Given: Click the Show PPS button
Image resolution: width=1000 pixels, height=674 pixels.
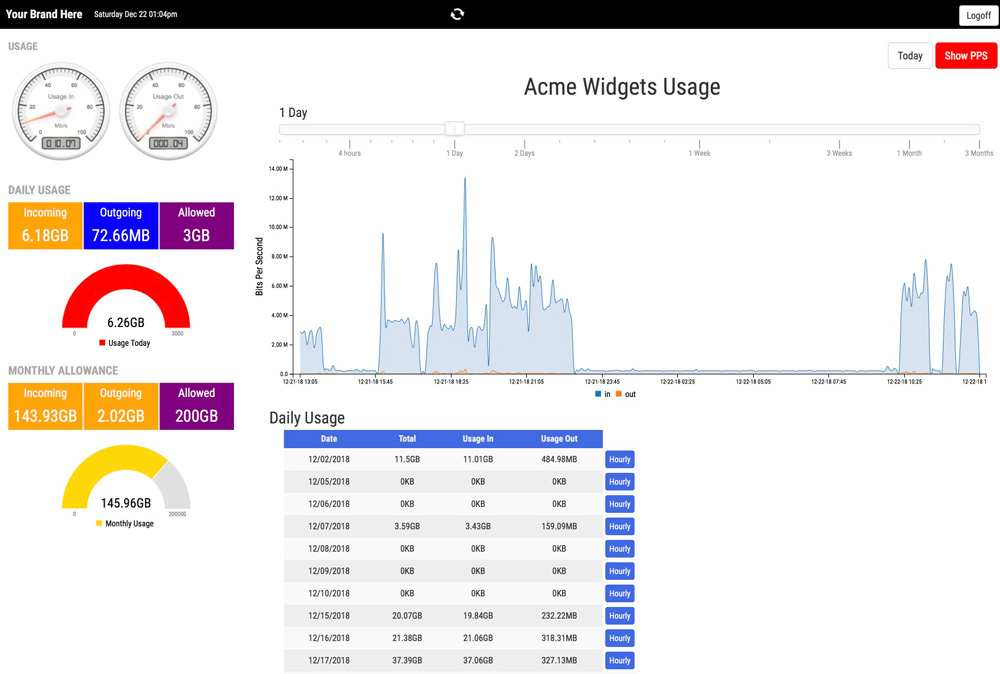Looking at the screenshot, I should [966, 55].
